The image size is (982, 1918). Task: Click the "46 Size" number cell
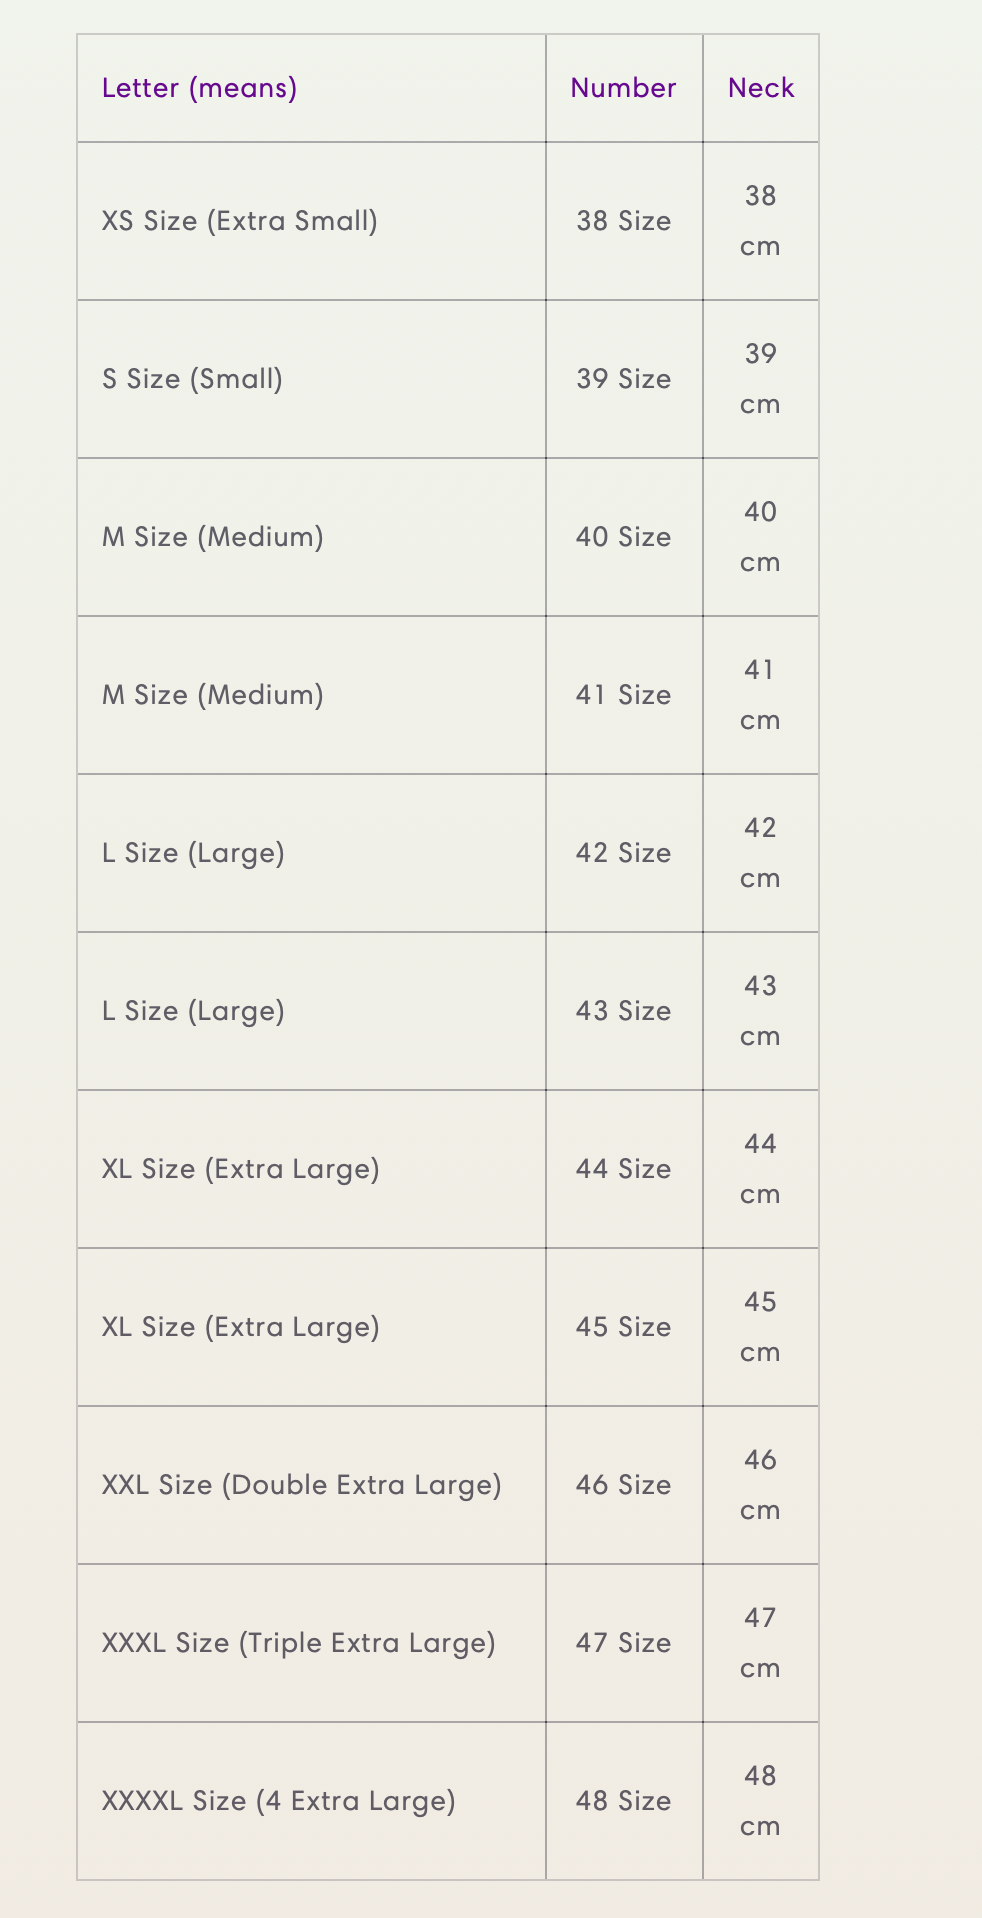[x=623, y=1485]
